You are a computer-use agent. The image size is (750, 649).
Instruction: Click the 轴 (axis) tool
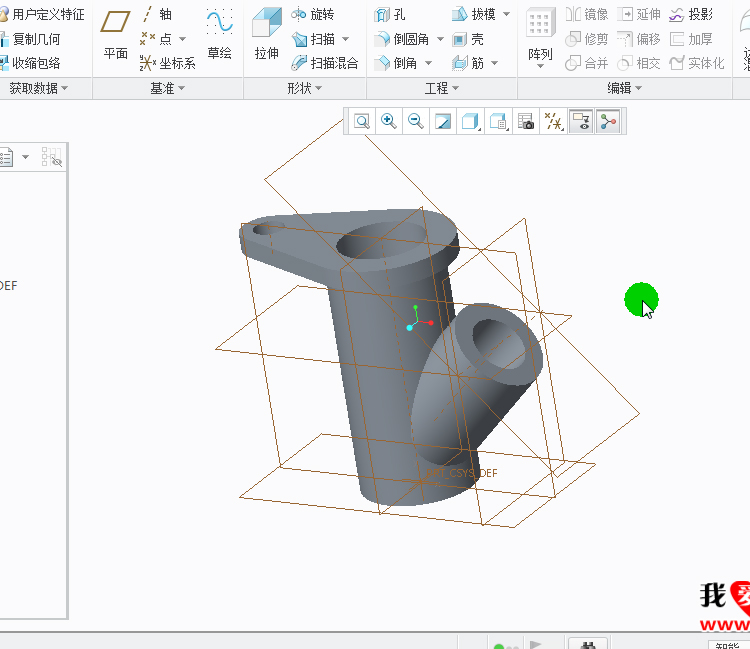point(156,14)
